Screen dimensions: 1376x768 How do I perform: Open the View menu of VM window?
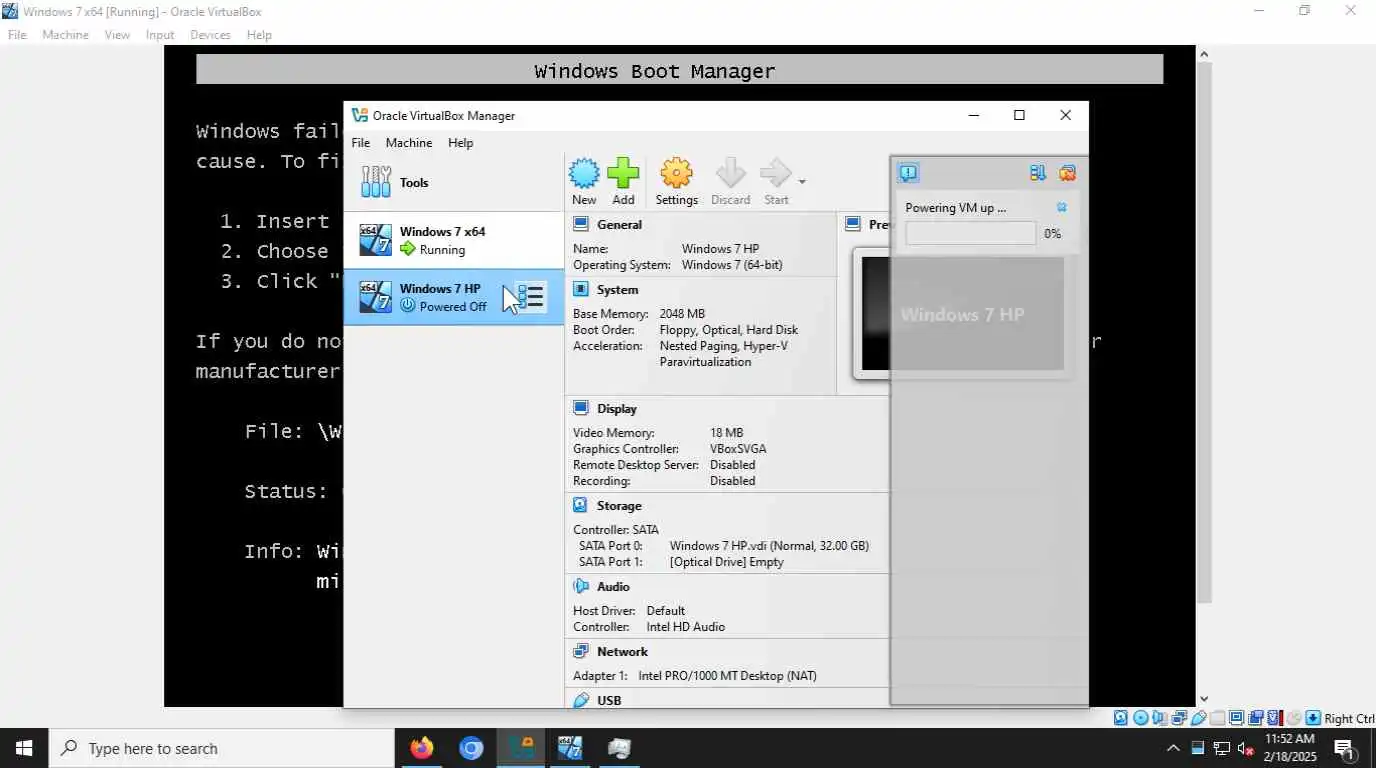tap(117, 35)
